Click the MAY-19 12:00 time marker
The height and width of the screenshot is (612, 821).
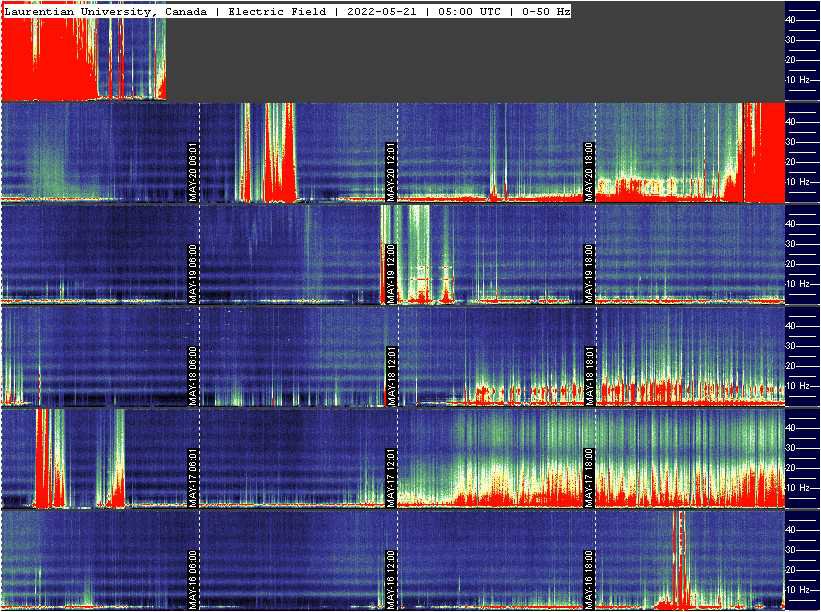point(392,274)
